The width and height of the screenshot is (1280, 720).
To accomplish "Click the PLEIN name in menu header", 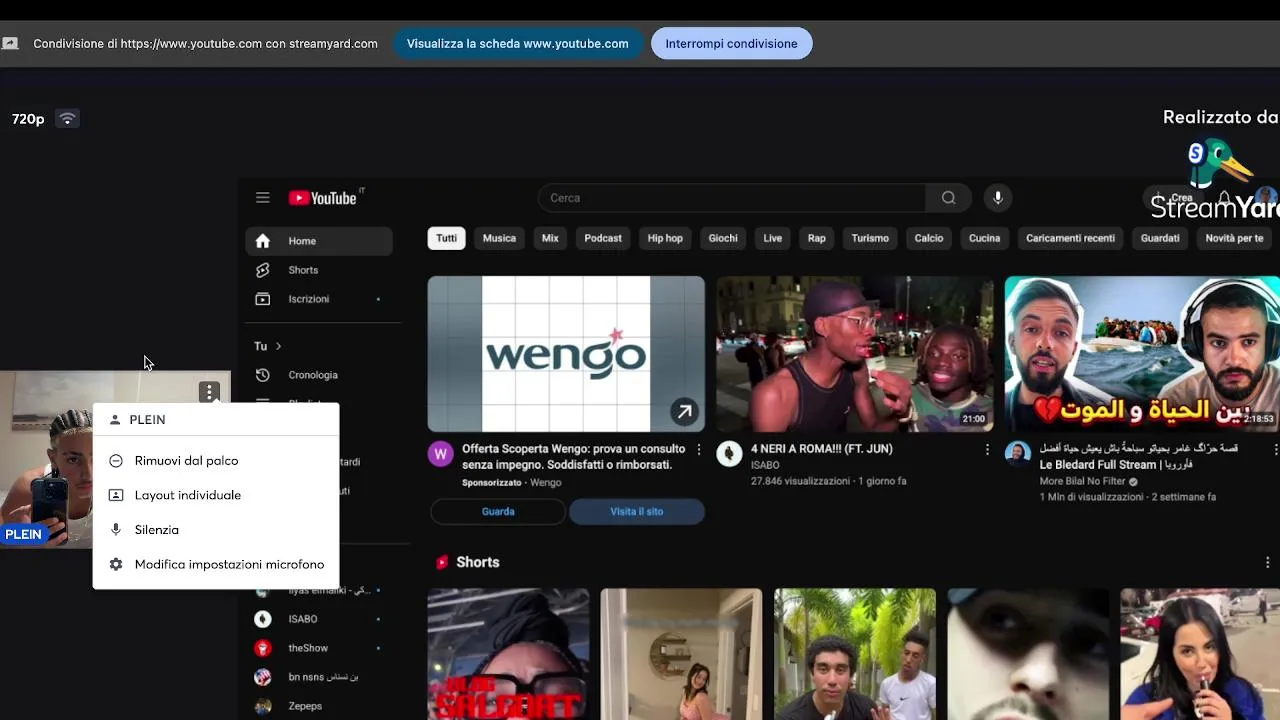I will [147, 420].
